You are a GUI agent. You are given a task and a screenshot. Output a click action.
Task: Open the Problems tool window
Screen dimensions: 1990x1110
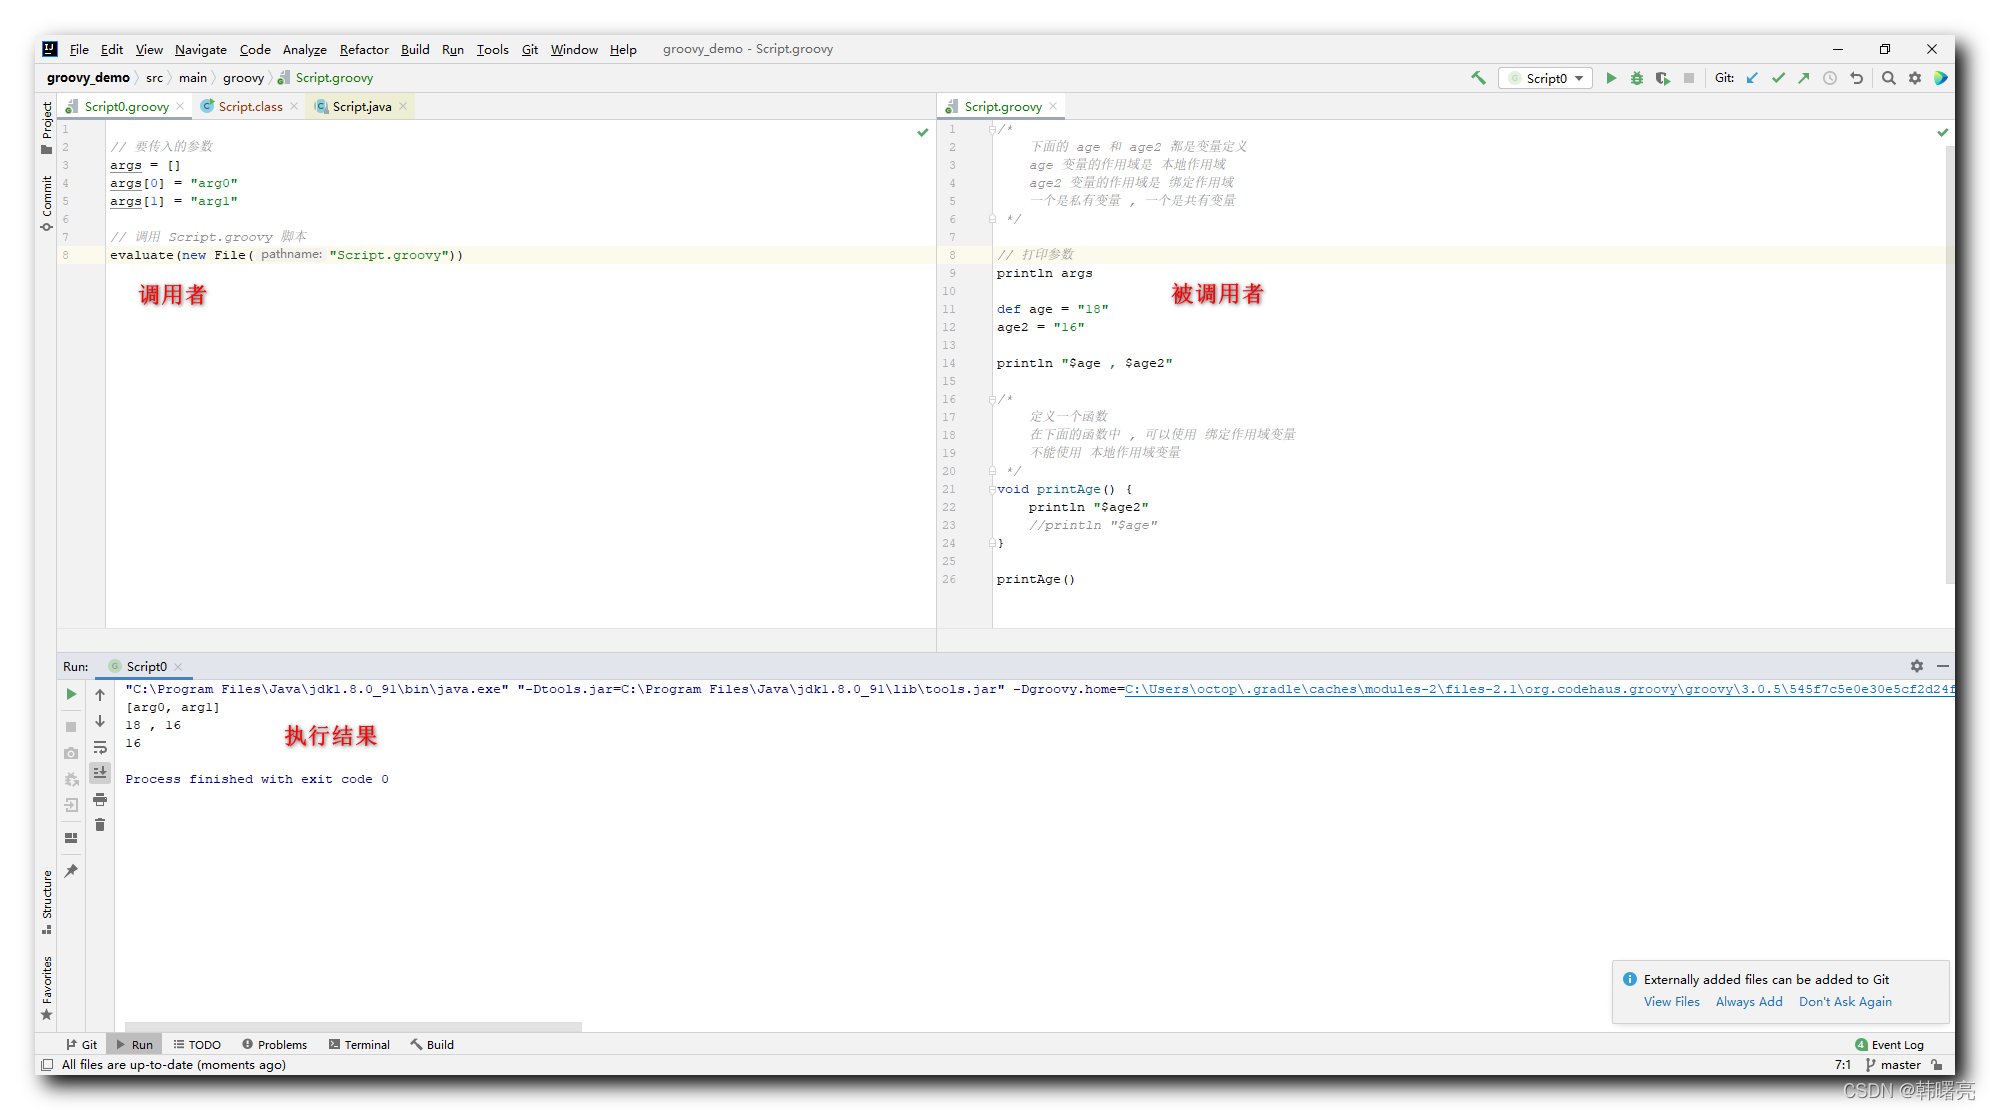[274, 1045]
